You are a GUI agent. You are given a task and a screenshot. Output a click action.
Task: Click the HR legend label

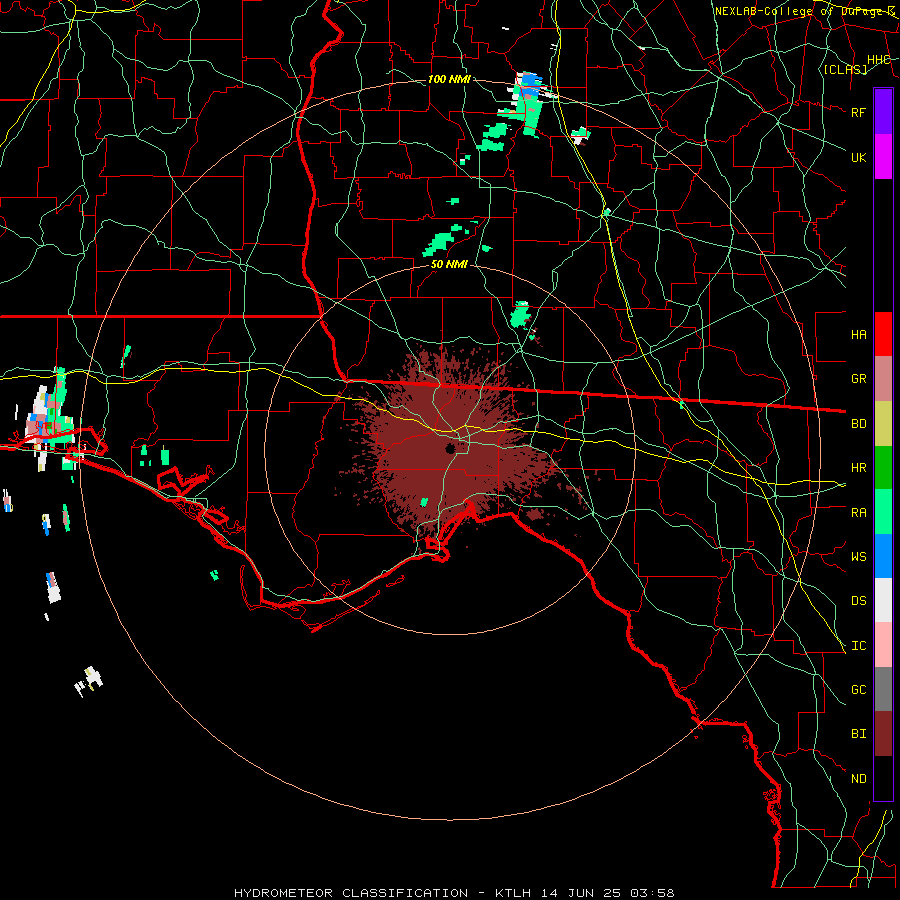click(x=858, y=468)
